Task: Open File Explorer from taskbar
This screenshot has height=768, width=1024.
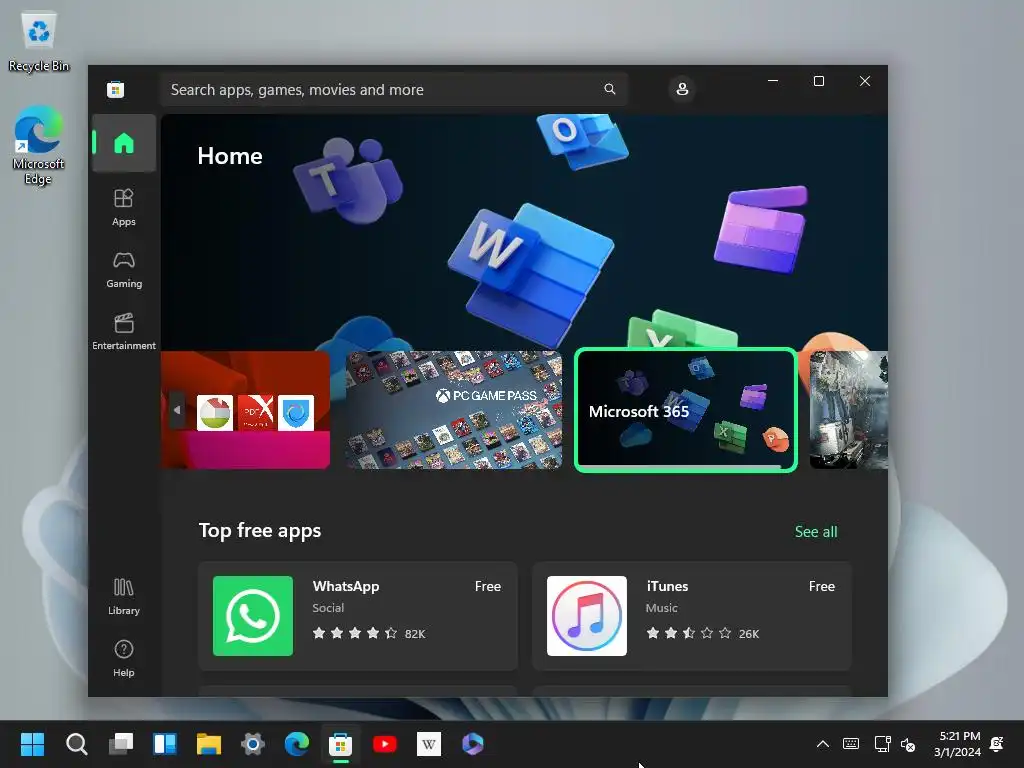Action: pos(209,744)
